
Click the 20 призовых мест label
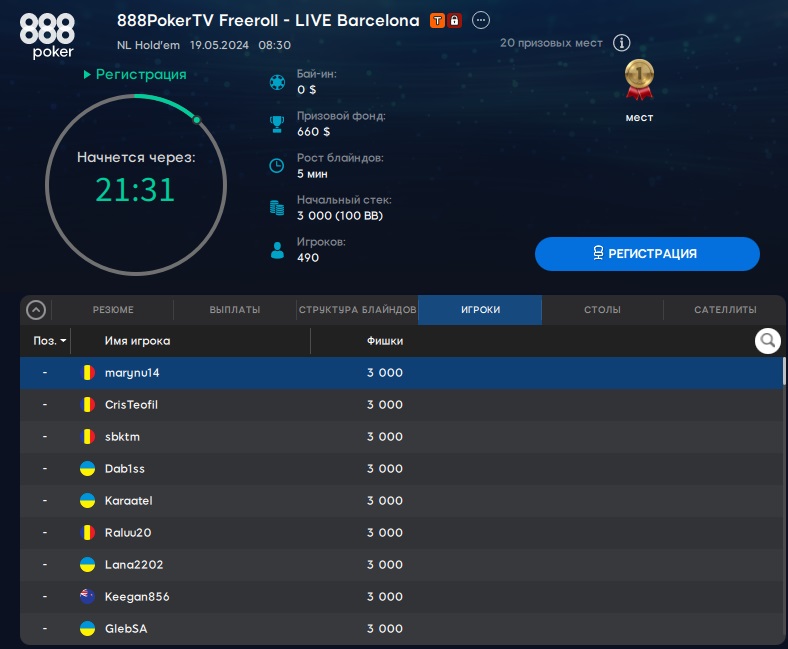[551, 43]
